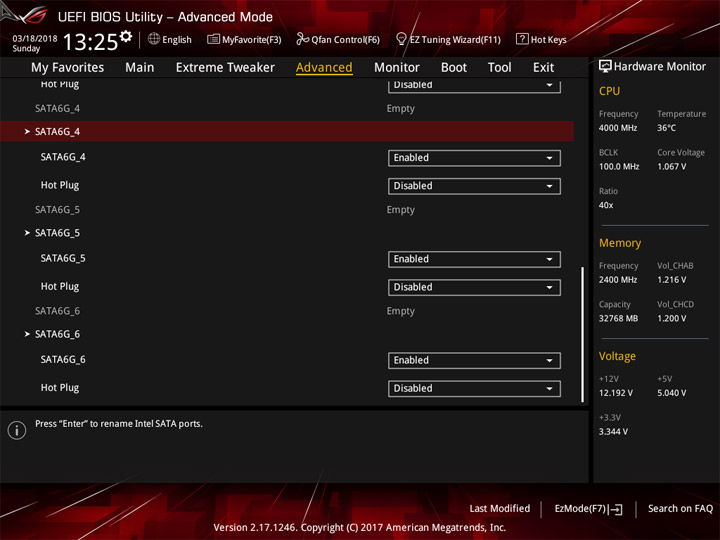
Task: Click the +5V value 5.040 V
Action: click(671, 393)
